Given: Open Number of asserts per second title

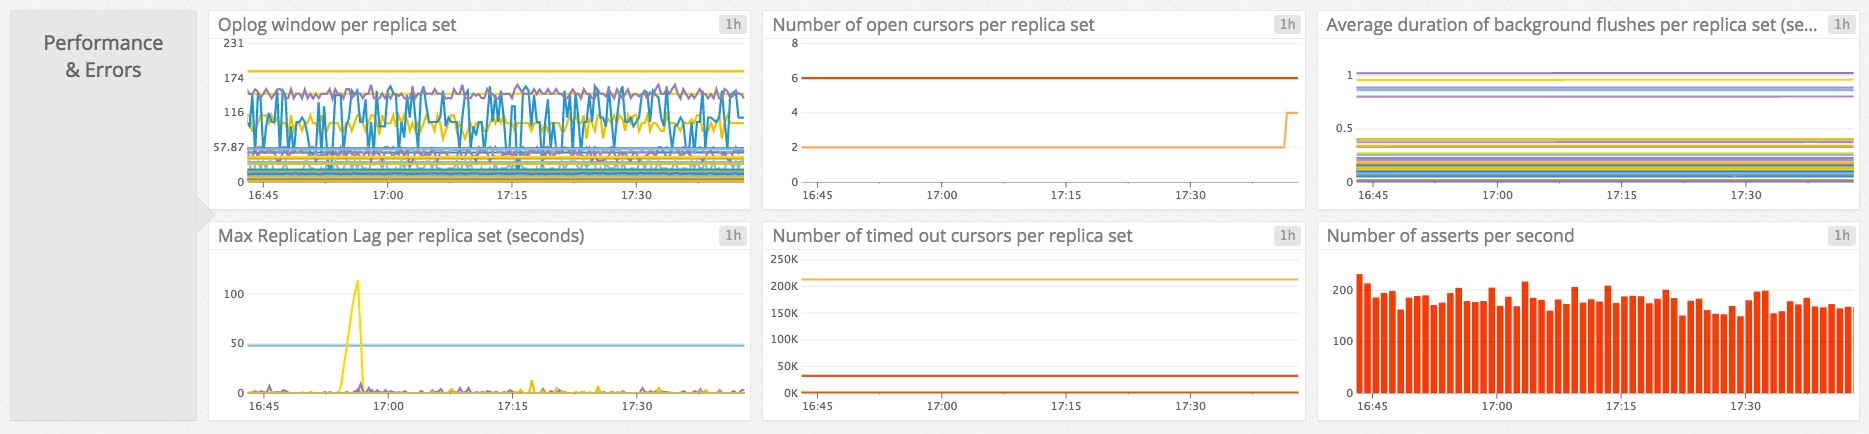Looking at the screenshot, I should point(1450,236).
